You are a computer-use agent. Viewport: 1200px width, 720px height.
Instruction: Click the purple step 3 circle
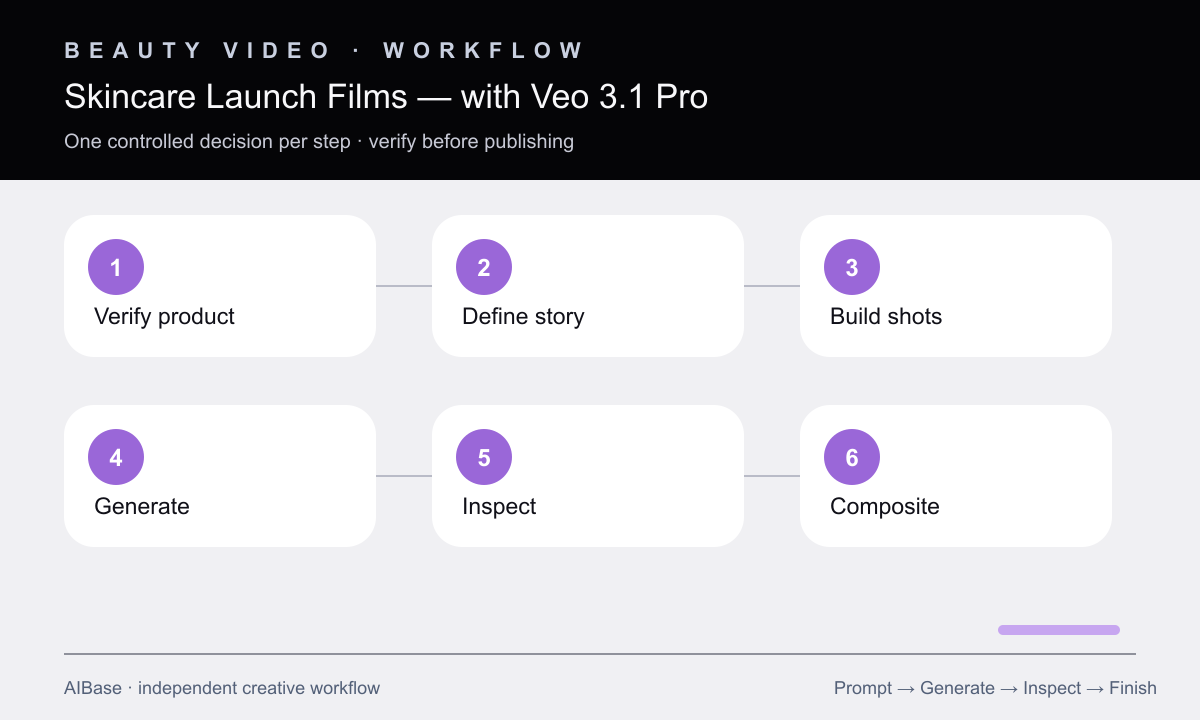[x=852, y=267]
